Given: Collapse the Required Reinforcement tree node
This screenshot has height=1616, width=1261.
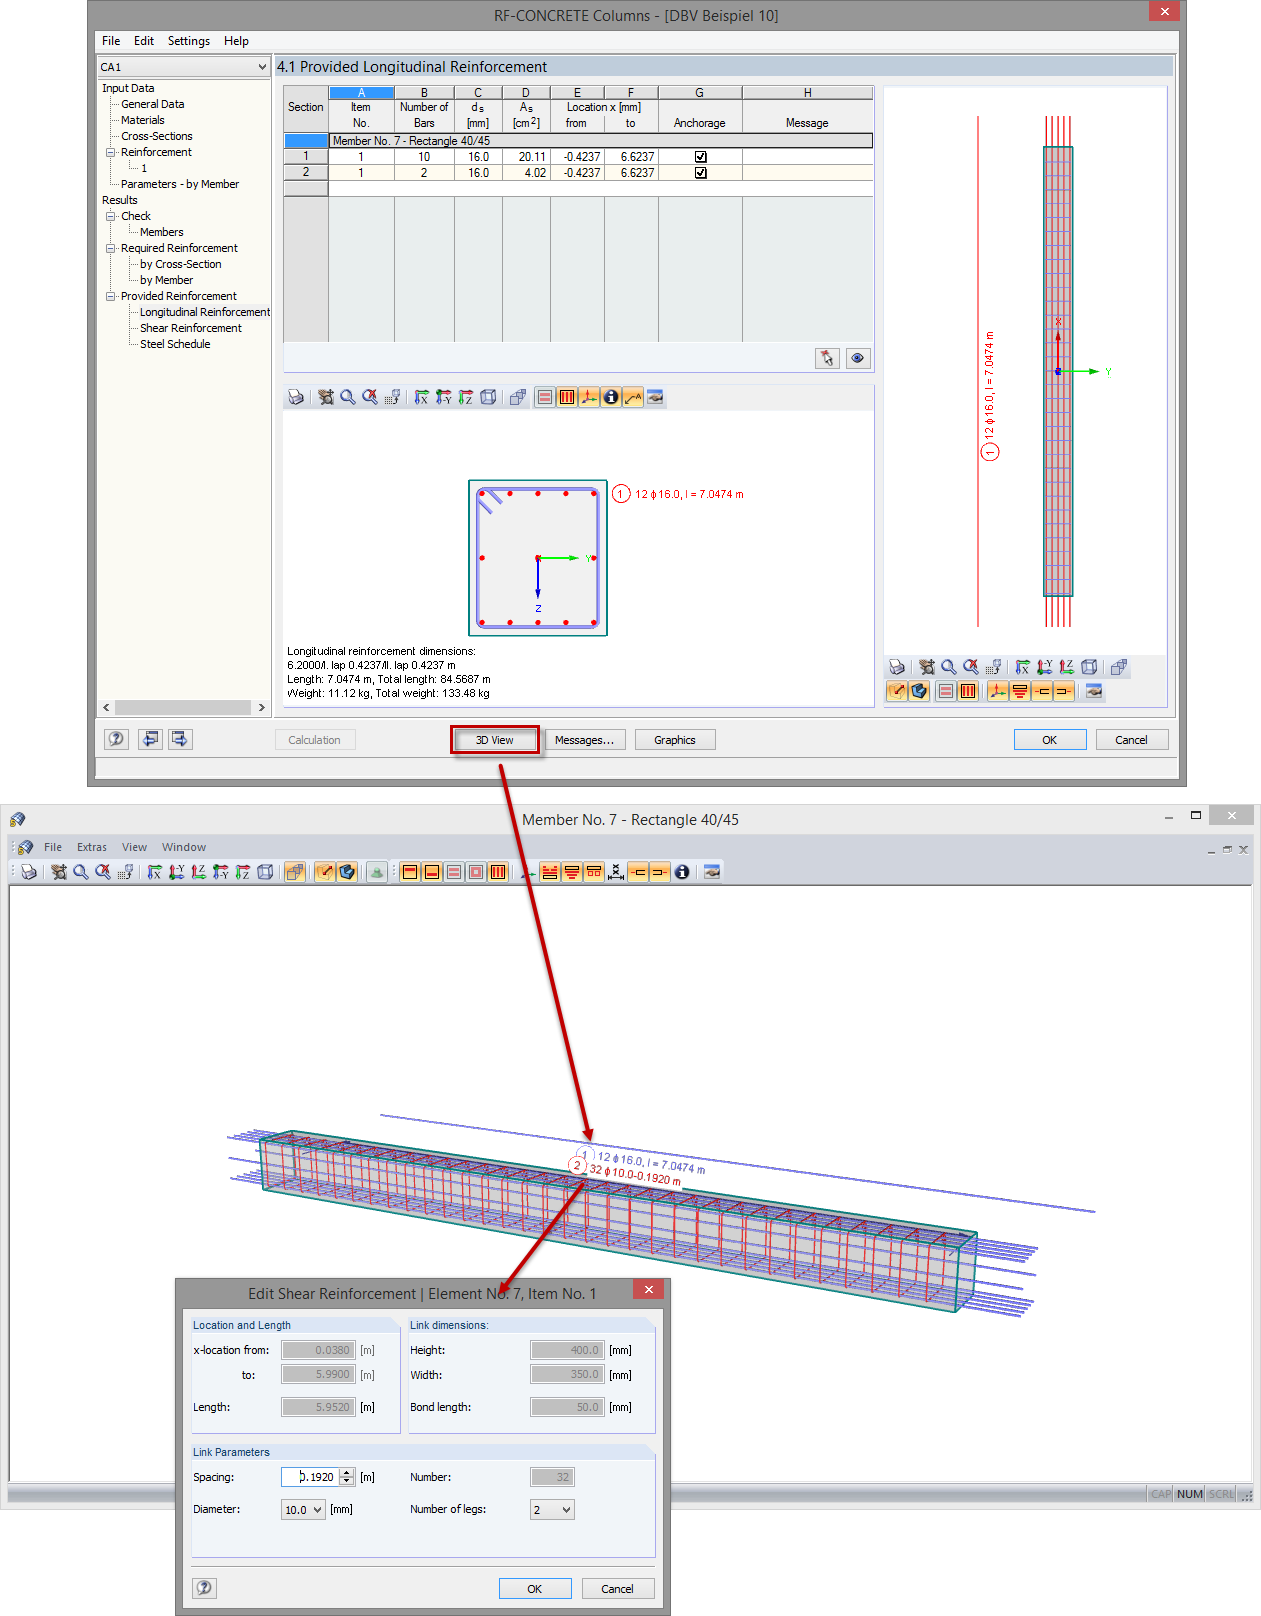Looking at the screenshot, I should (x=111, y=248).
